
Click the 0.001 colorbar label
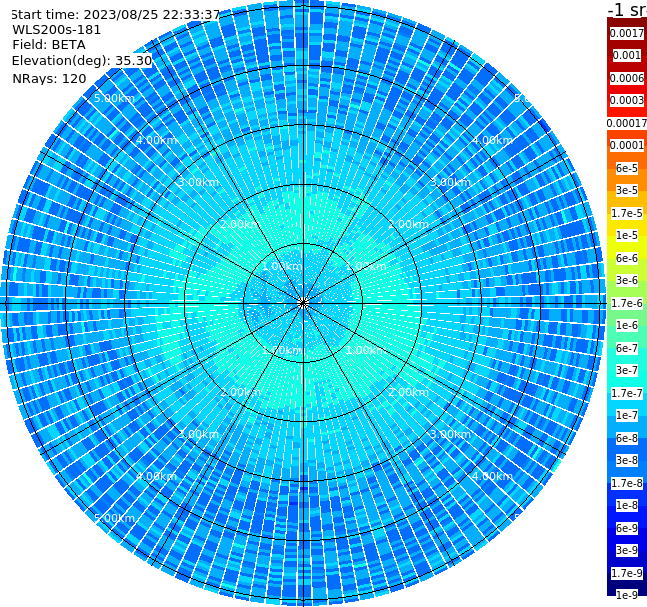pos(627,55)
